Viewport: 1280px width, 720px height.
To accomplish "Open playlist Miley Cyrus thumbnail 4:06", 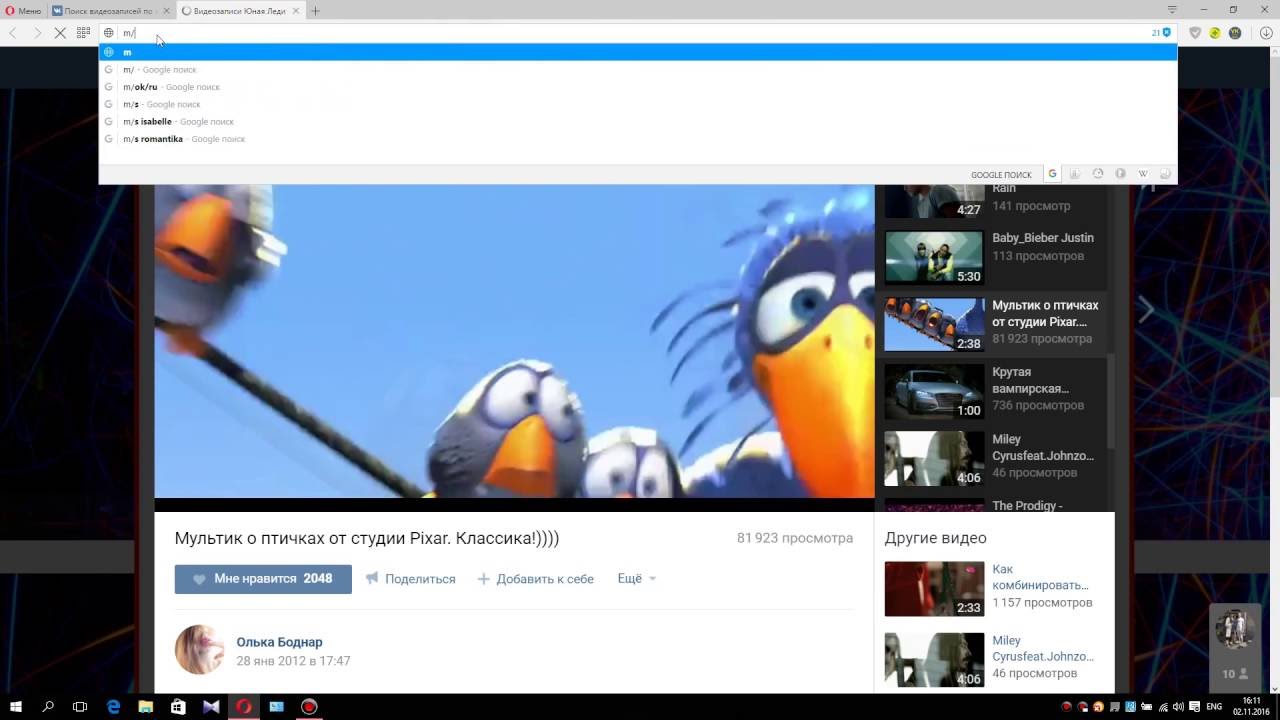I will click(934, 458).
